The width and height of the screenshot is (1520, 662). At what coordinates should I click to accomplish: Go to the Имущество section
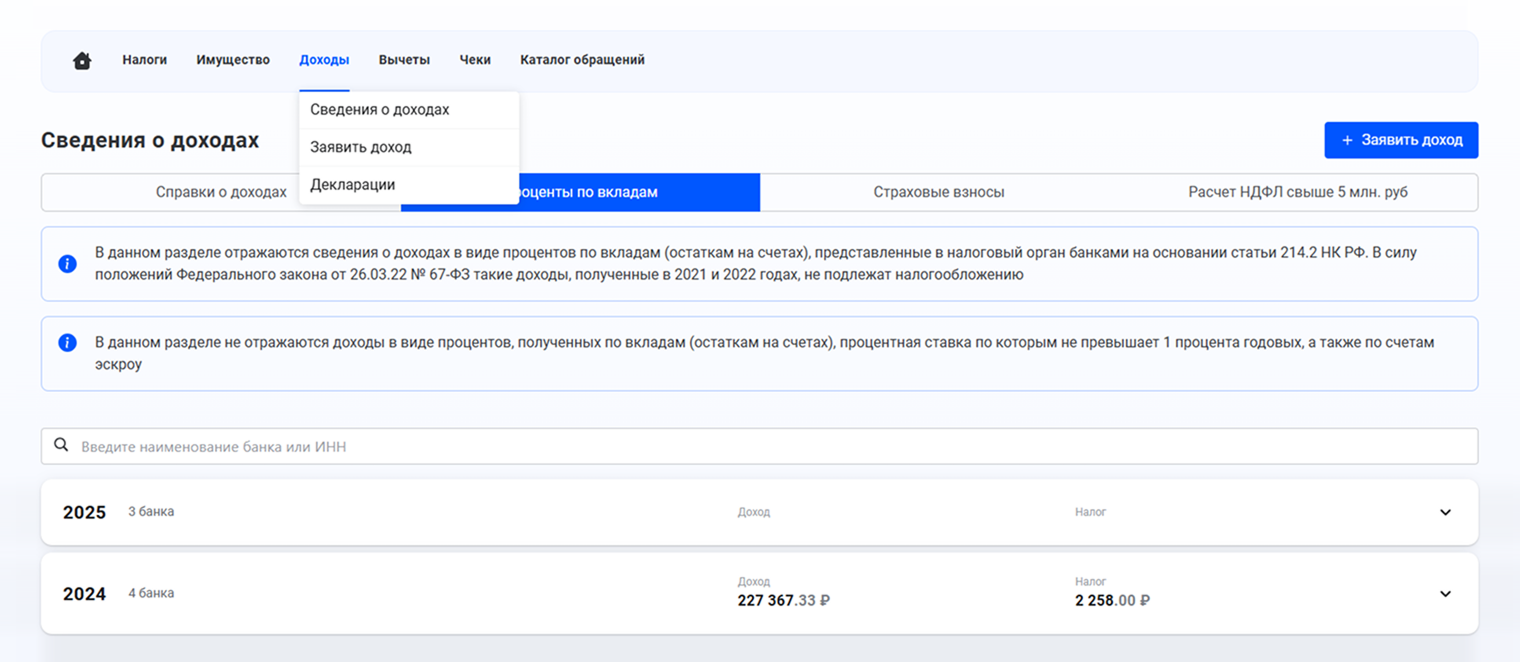233,60
